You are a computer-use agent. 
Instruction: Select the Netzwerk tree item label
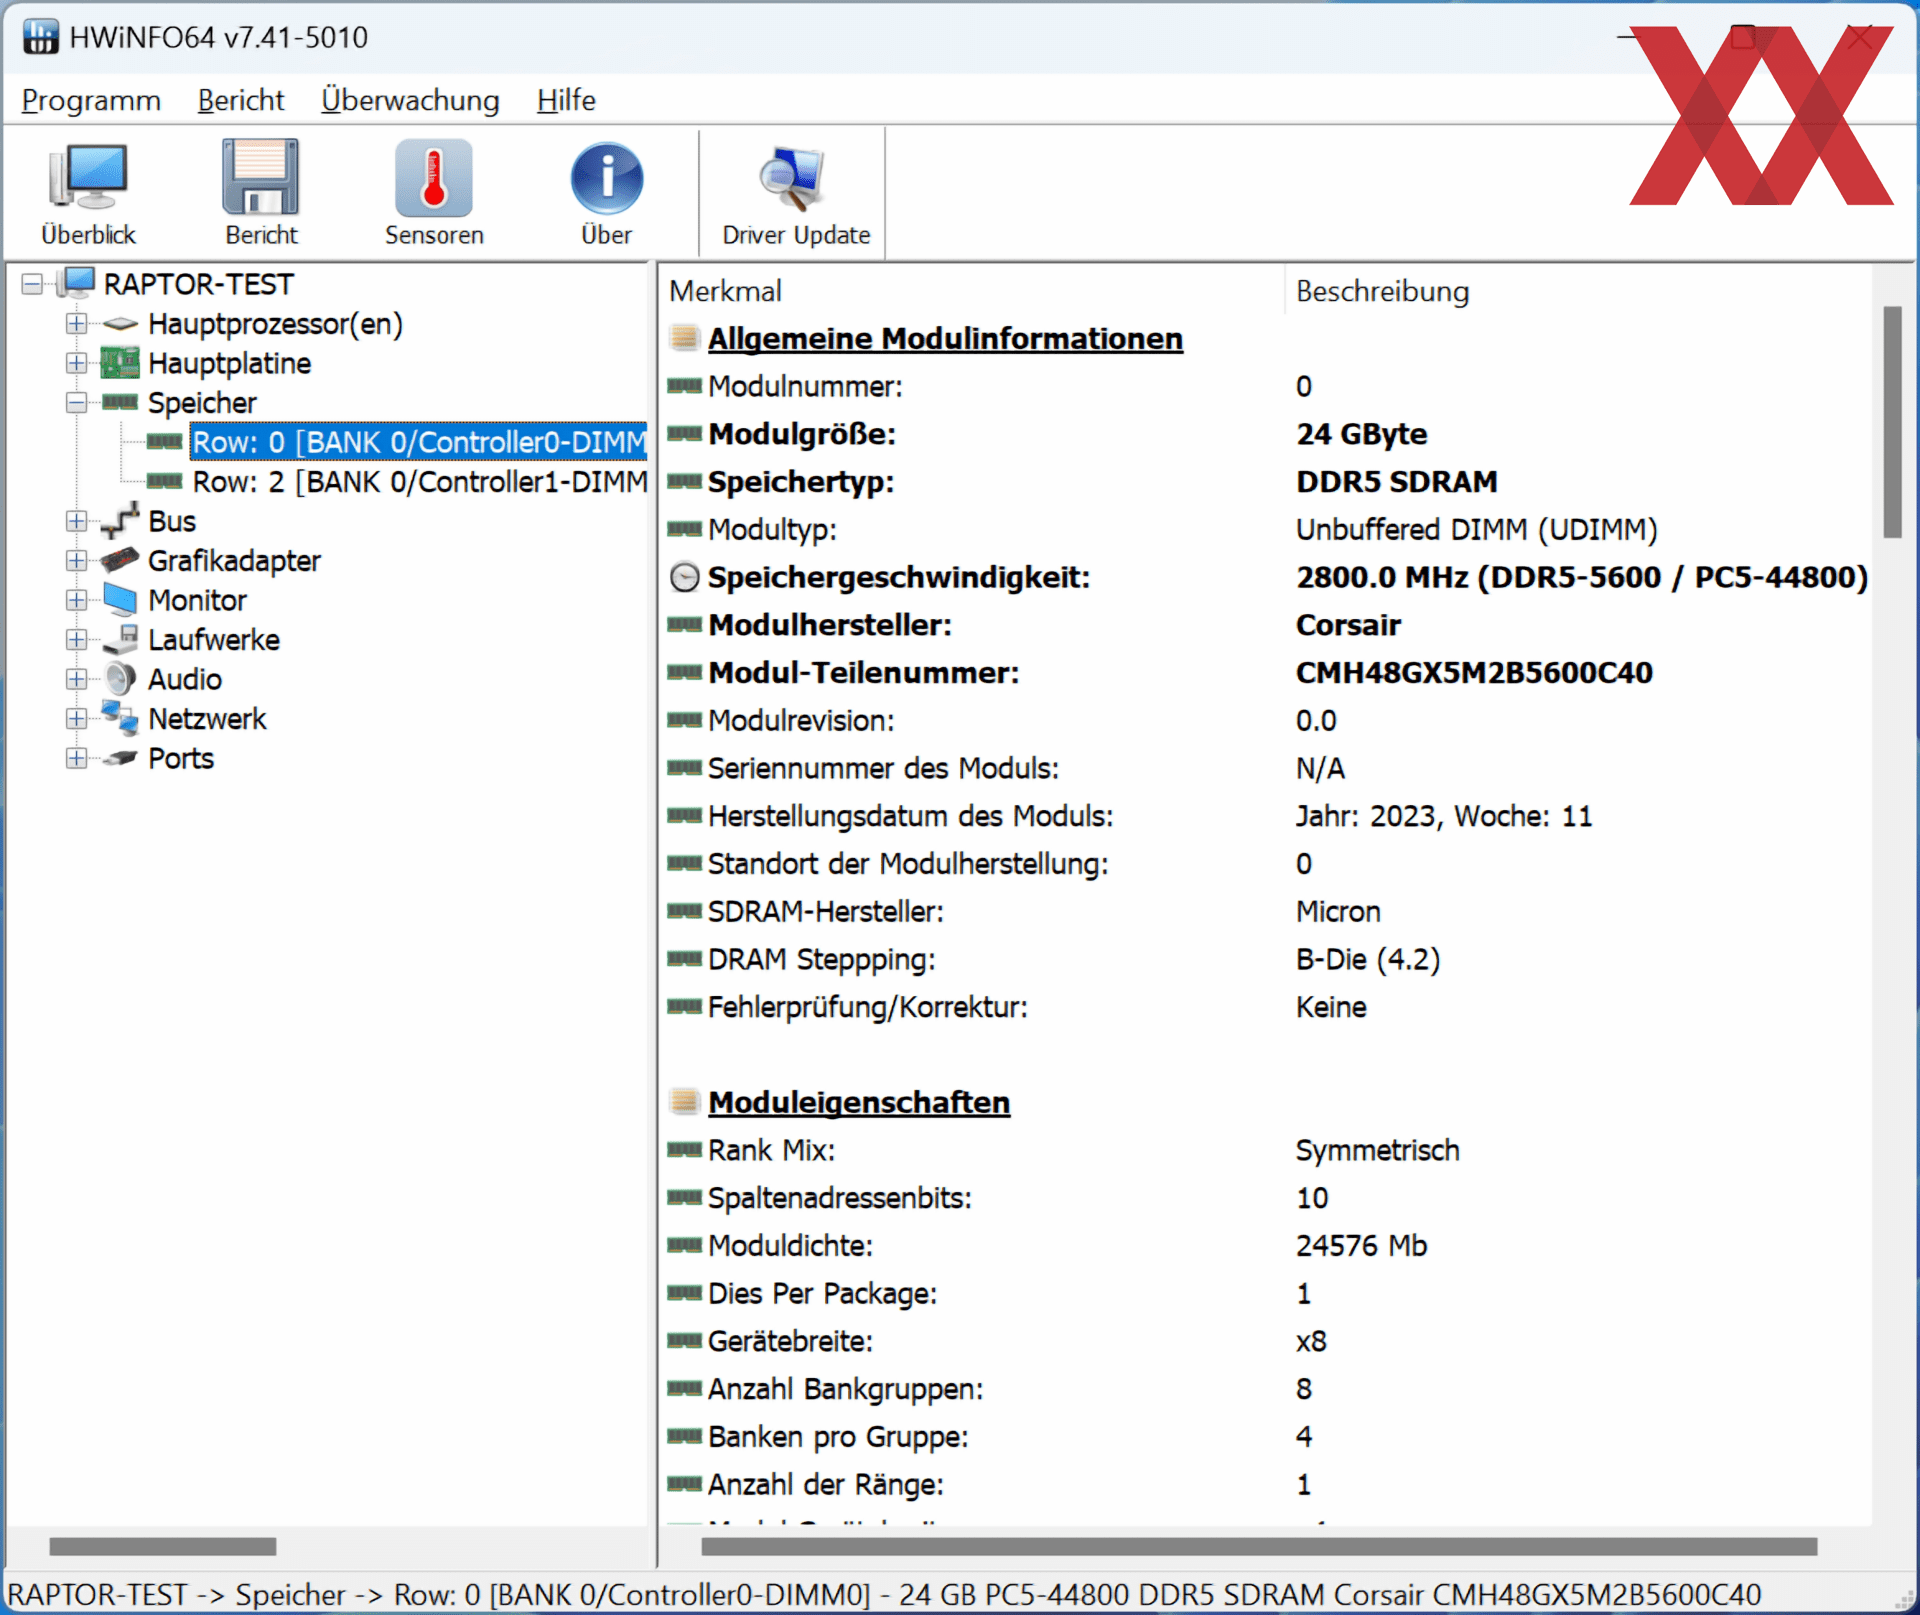point(207,719)
